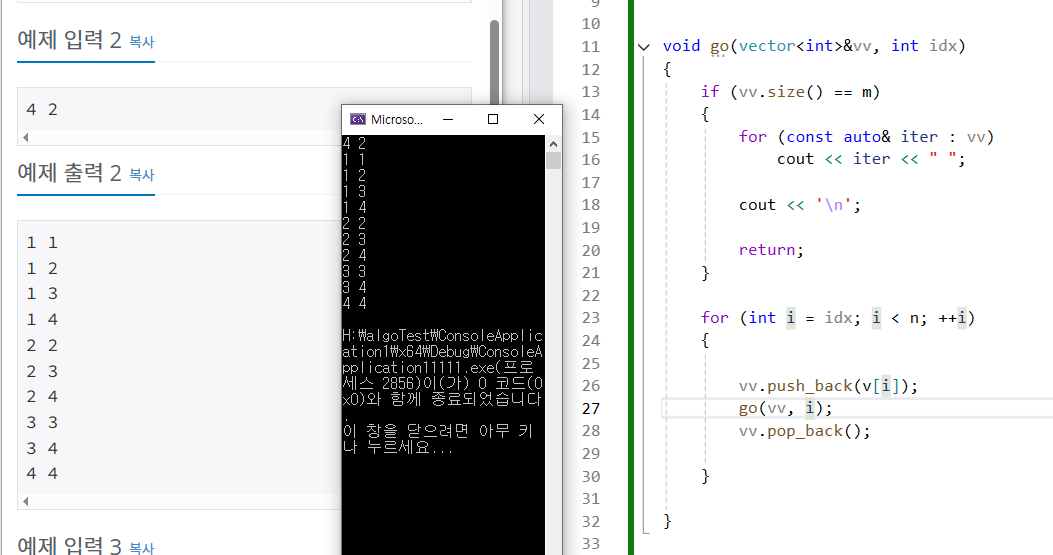Click the web page vertical scrollbar thumb
The height and width of the screenshot is (555, 1053).
495,60
